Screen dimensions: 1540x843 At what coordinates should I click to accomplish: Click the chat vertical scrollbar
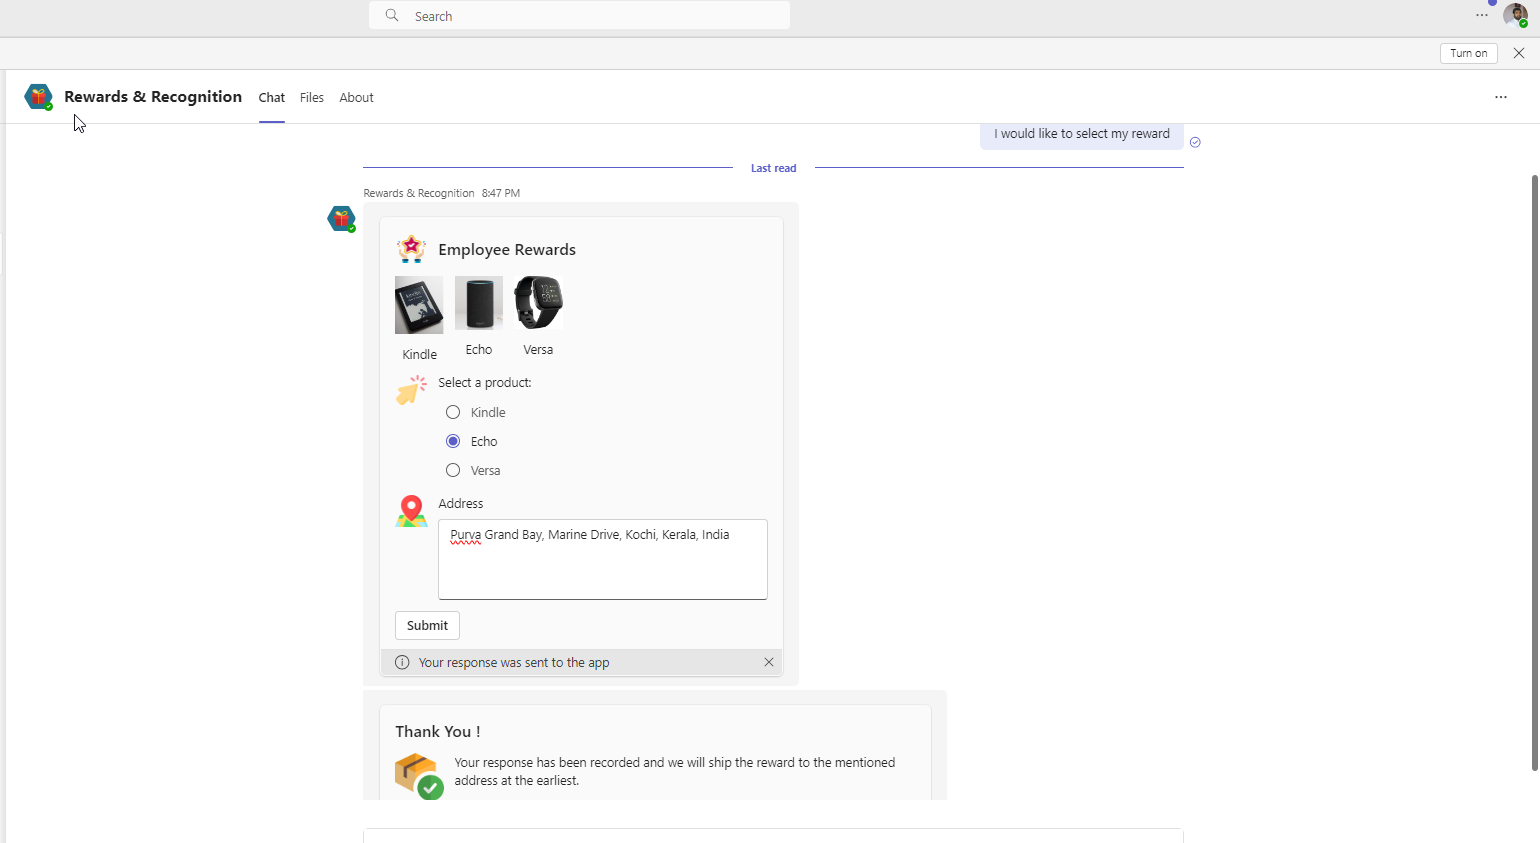click(1534, 470)
